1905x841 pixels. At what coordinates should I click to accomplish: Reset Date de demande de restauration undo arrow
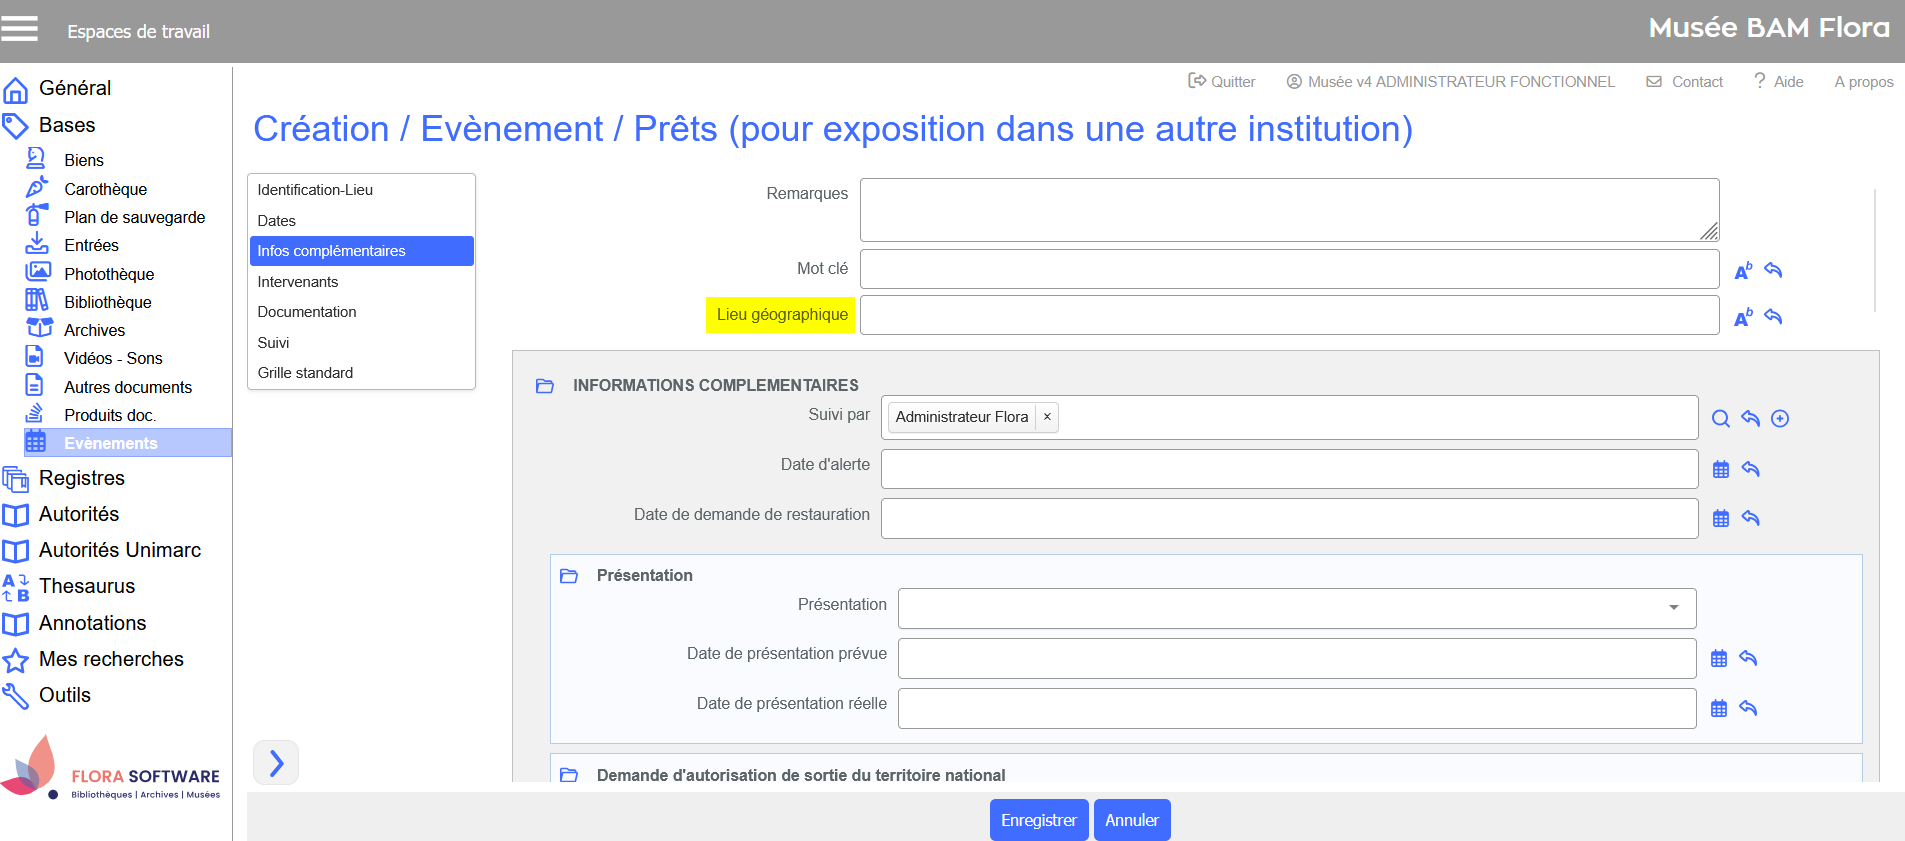pos(1750,517)
